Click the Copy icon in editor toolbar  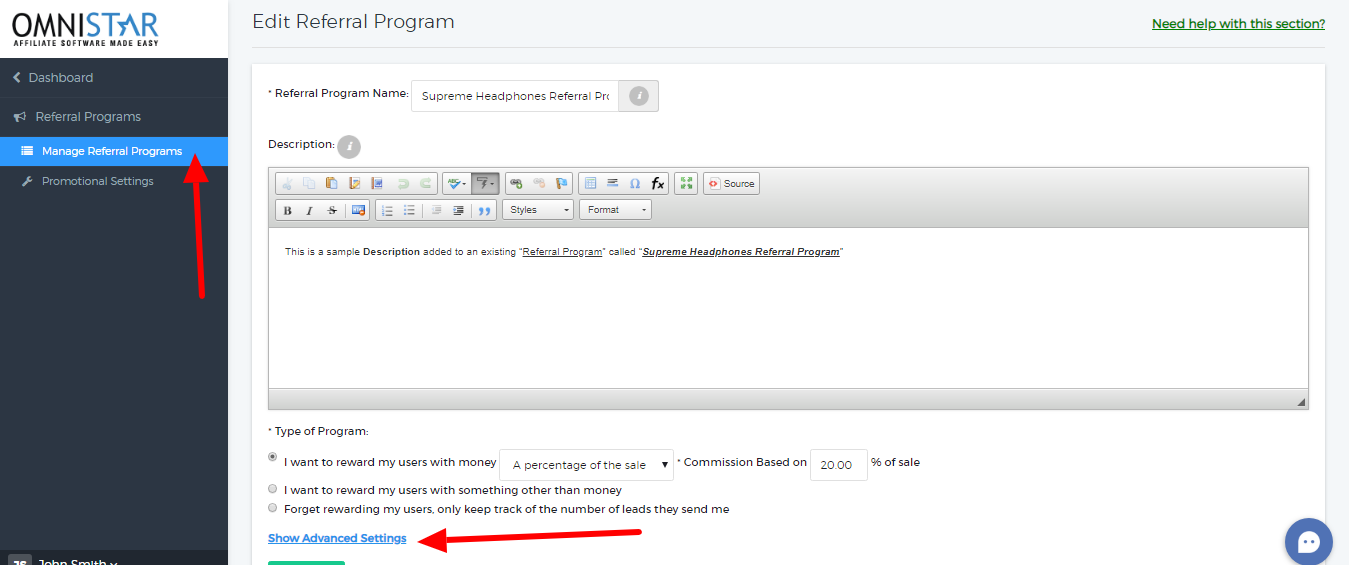309,183
